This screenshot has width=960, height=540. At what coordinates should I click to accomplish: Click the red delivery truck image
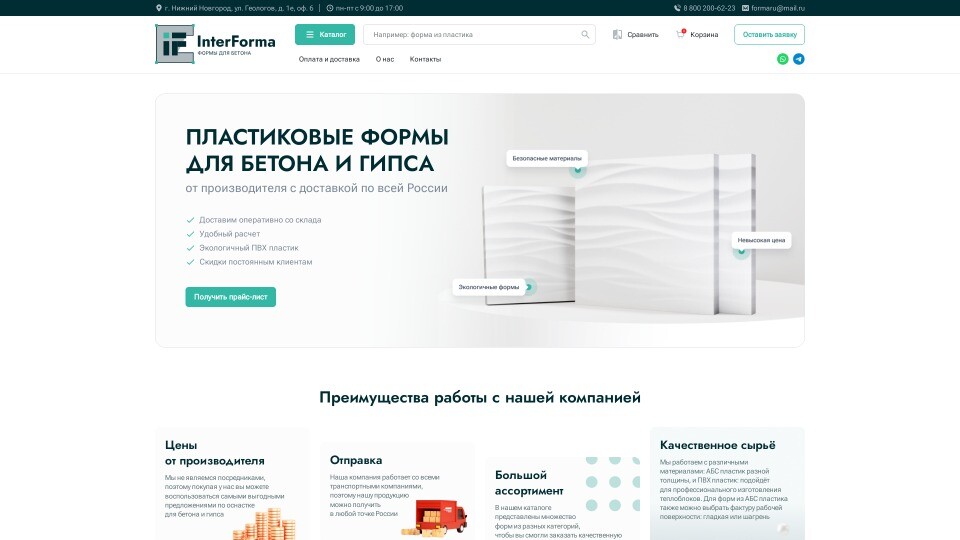click(435, 519)
